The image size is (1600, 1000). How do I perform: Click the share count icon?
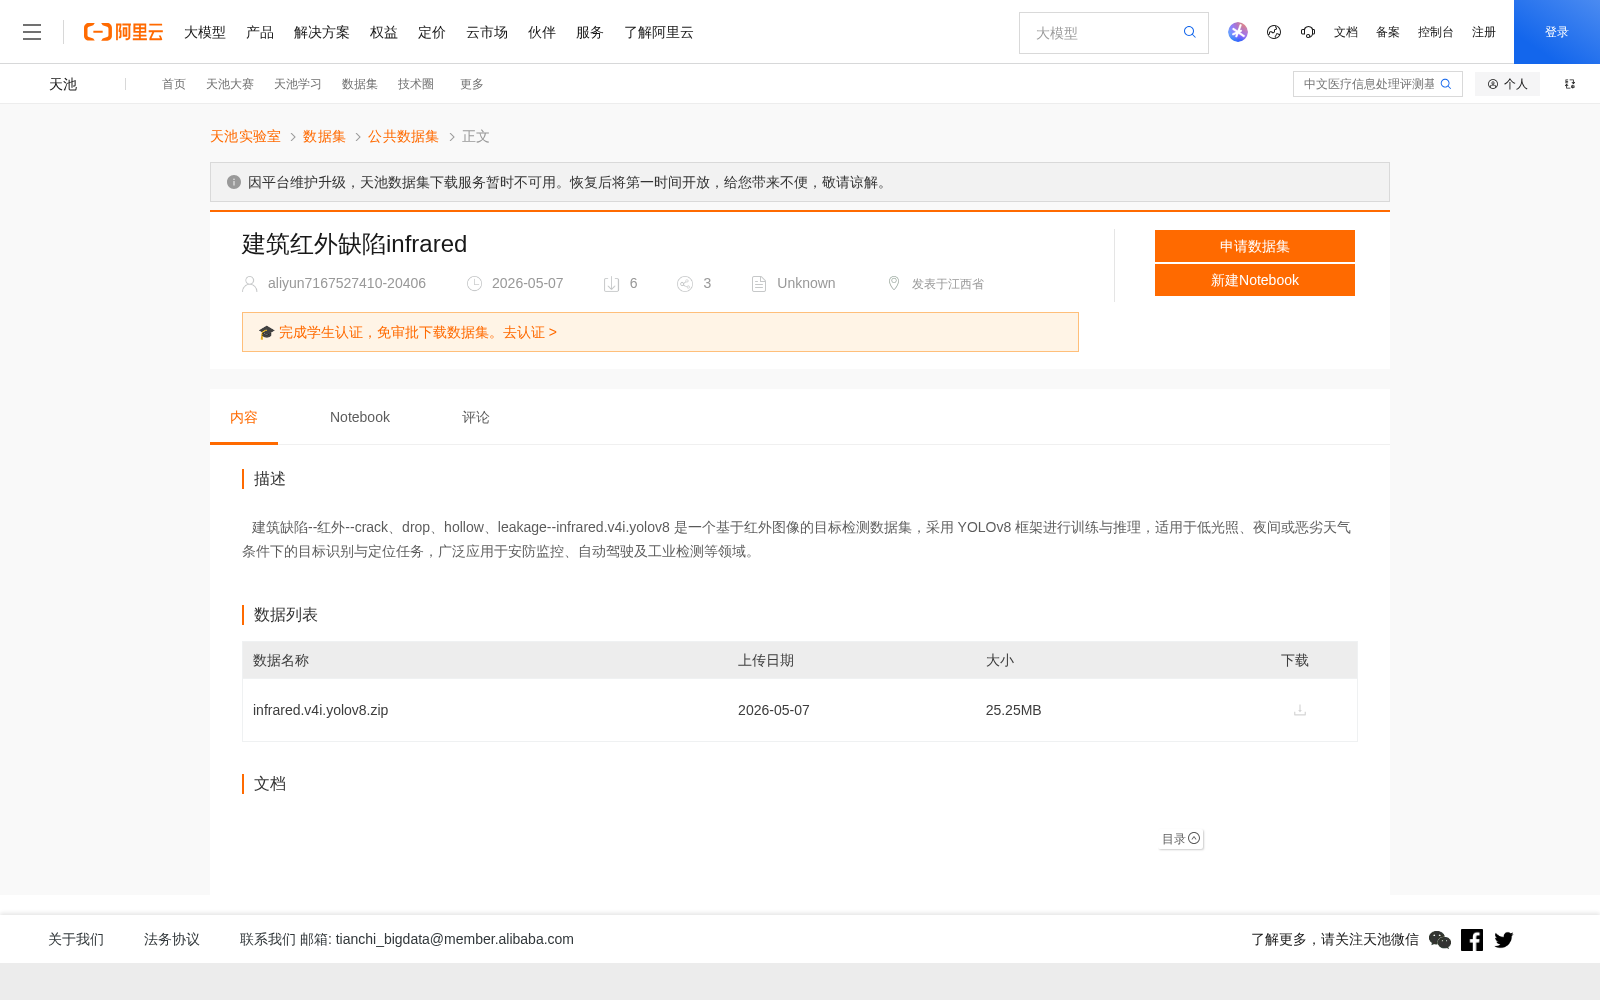tap(685, 284)
